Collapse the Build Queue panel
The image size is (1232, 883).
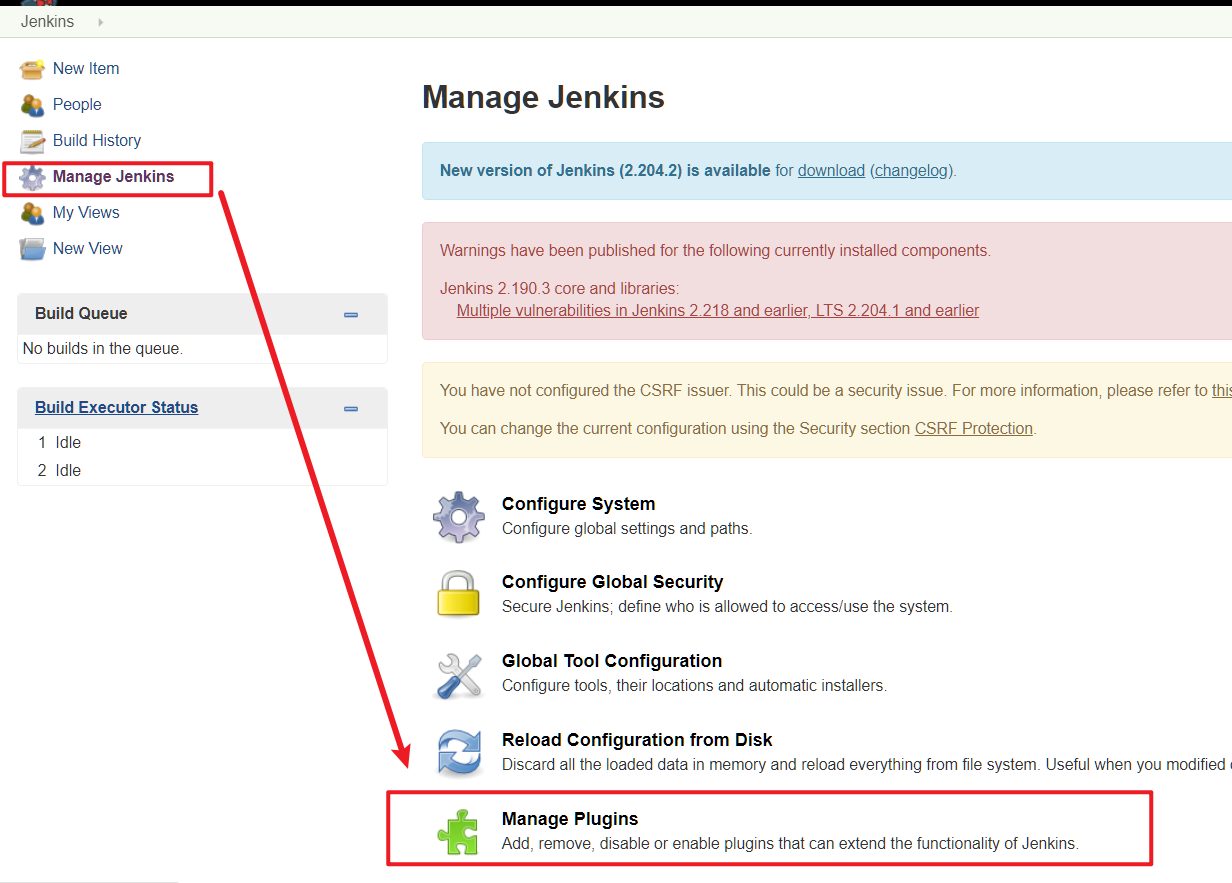pos(351,314)
